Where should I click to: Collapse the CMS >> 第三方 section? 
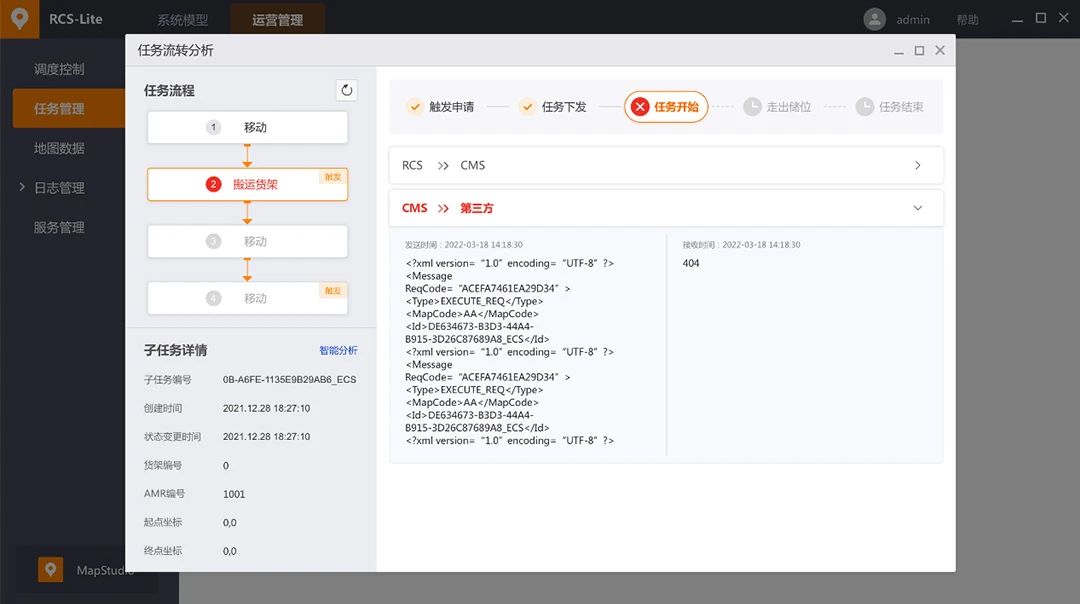point(917,208)
